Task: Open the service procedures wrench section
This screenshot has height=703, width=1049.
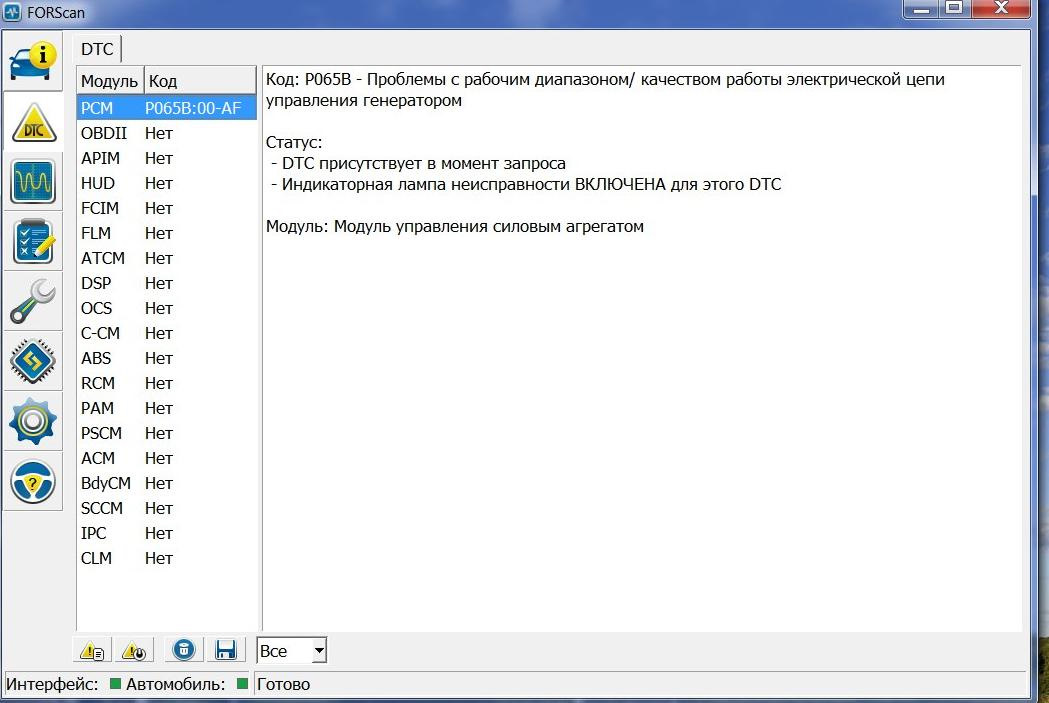Action: pos(33,302)
